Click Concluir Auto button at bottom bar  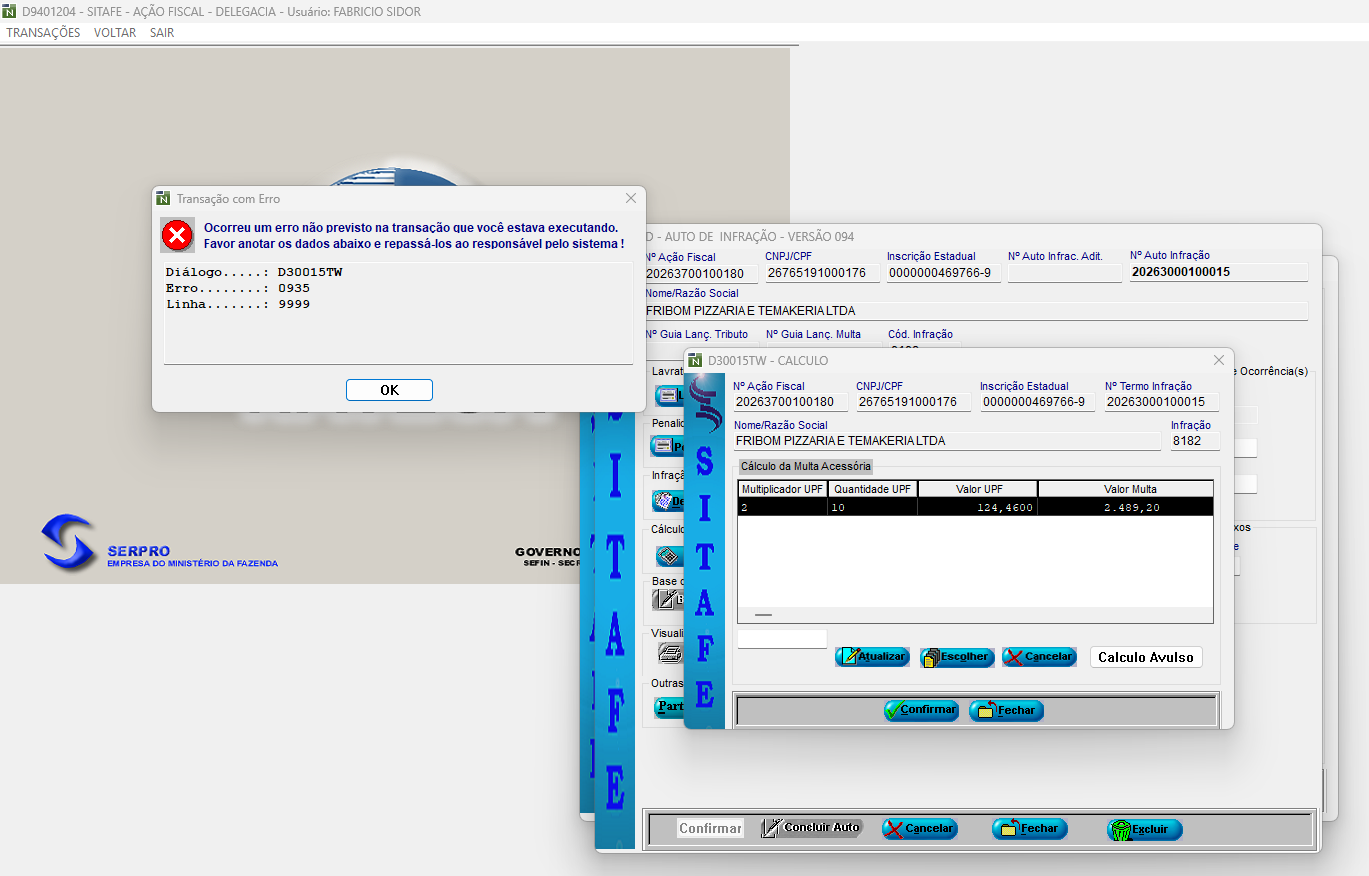click(x=811, y=828)
